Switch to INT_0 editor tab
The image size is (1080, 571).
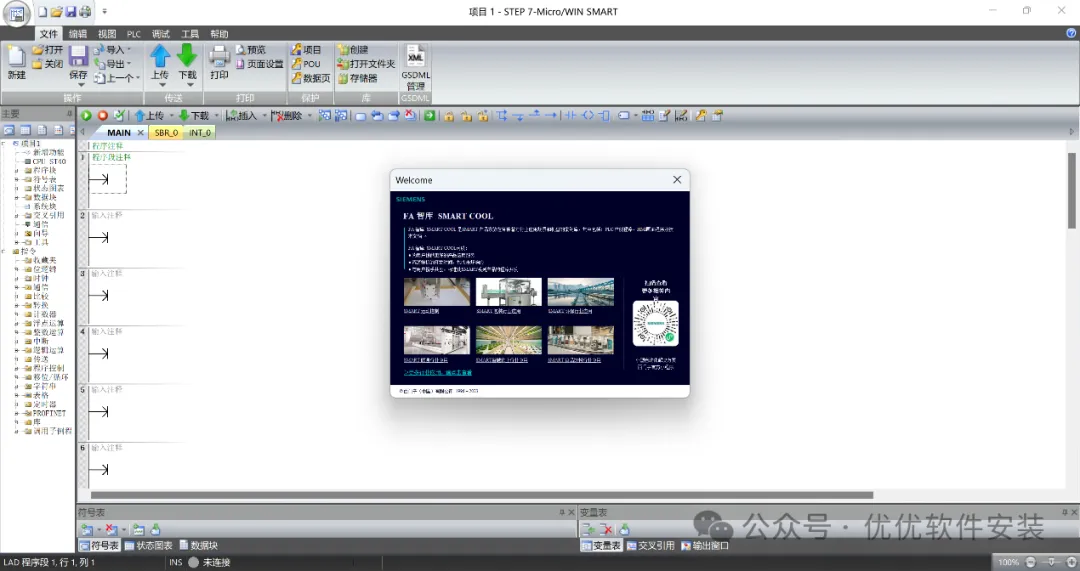coord(200,132)
